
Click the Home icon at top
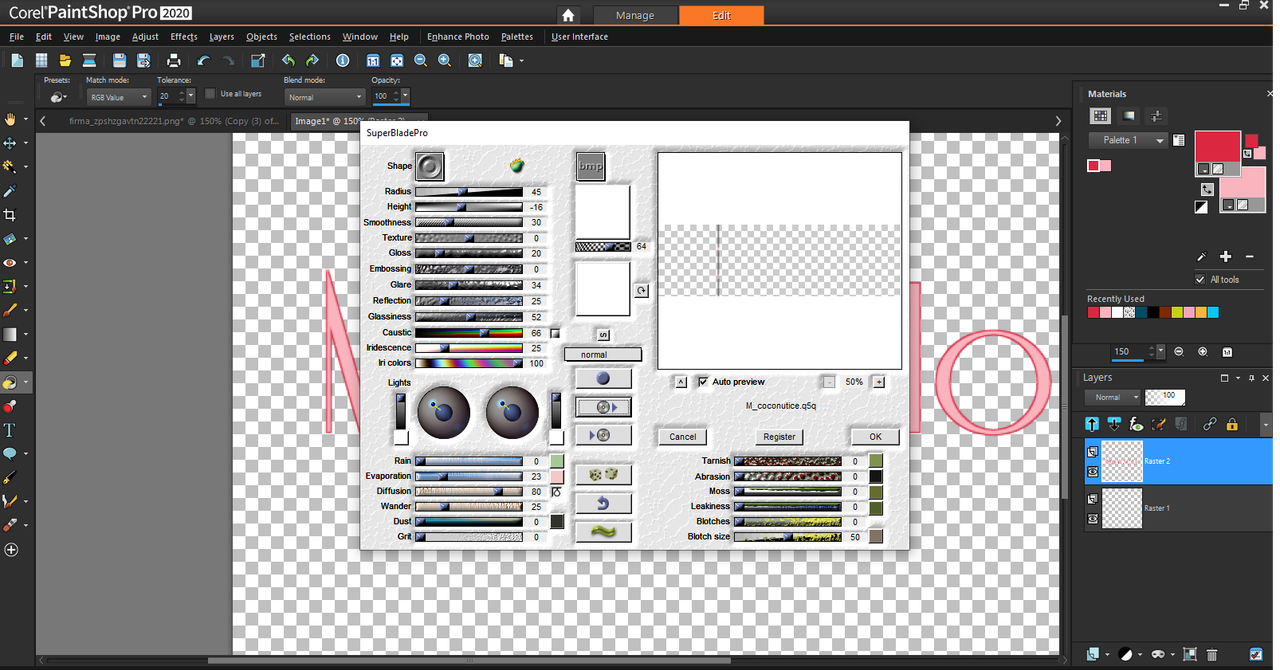point(568,15)
